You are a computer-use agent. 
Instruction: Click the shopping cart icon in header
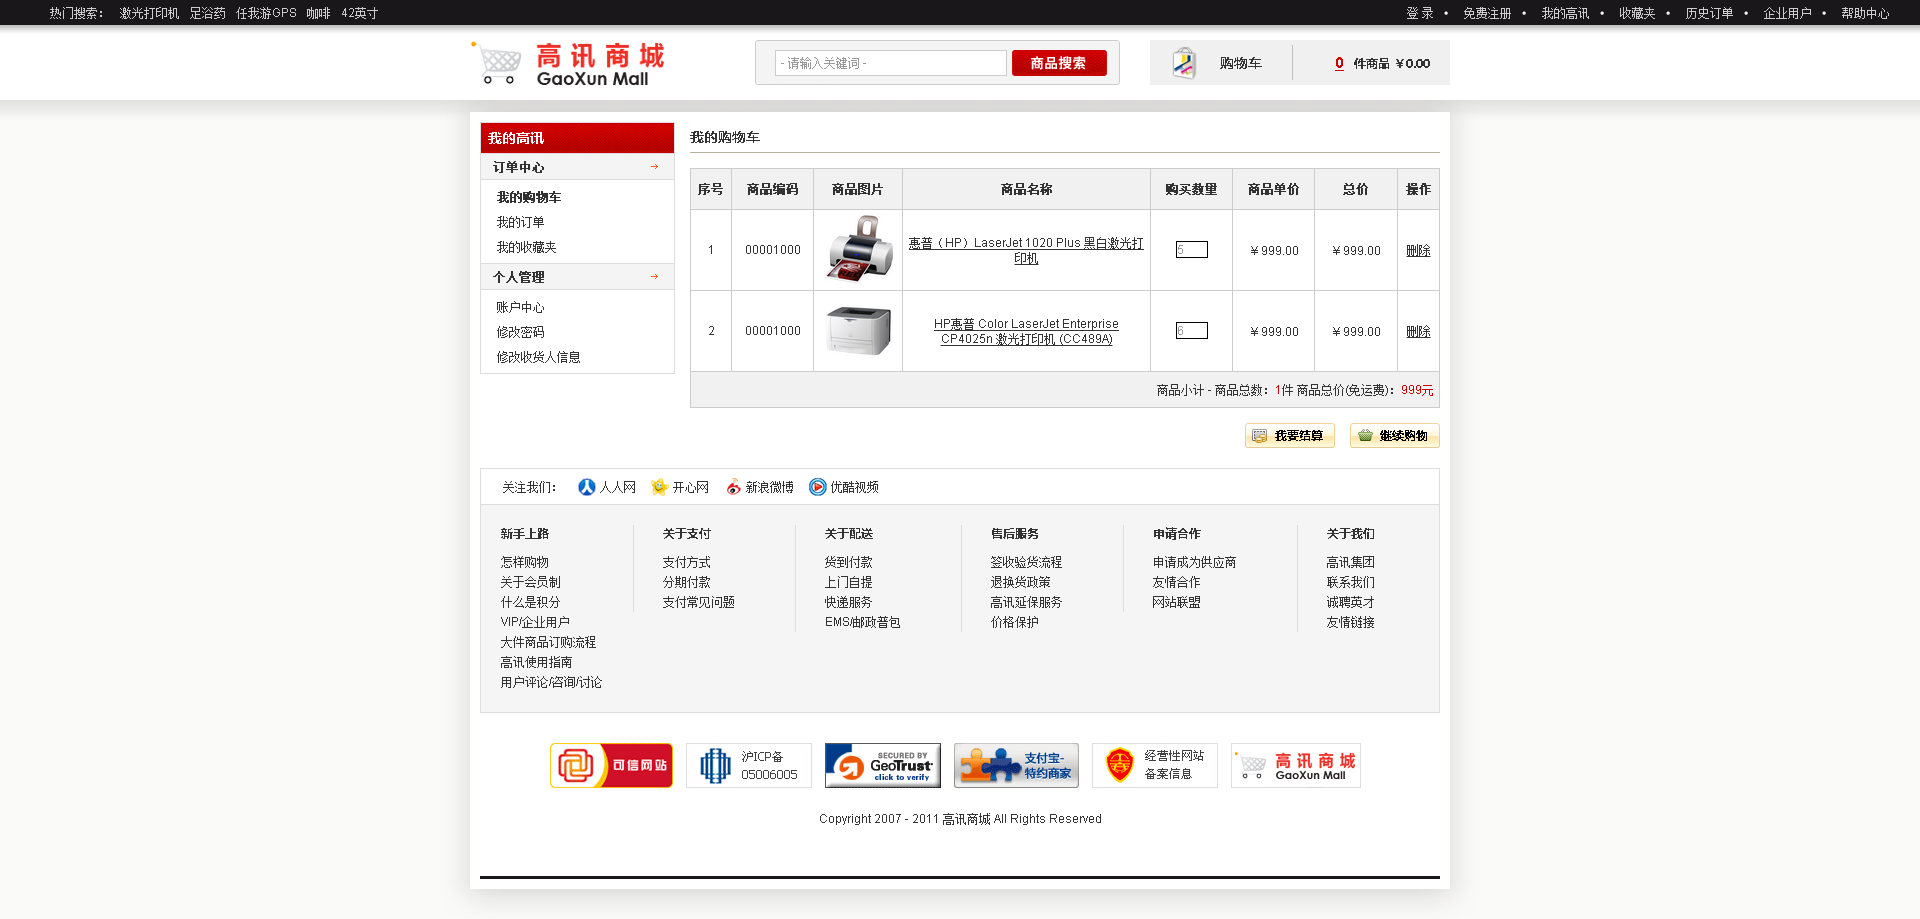1184,63
